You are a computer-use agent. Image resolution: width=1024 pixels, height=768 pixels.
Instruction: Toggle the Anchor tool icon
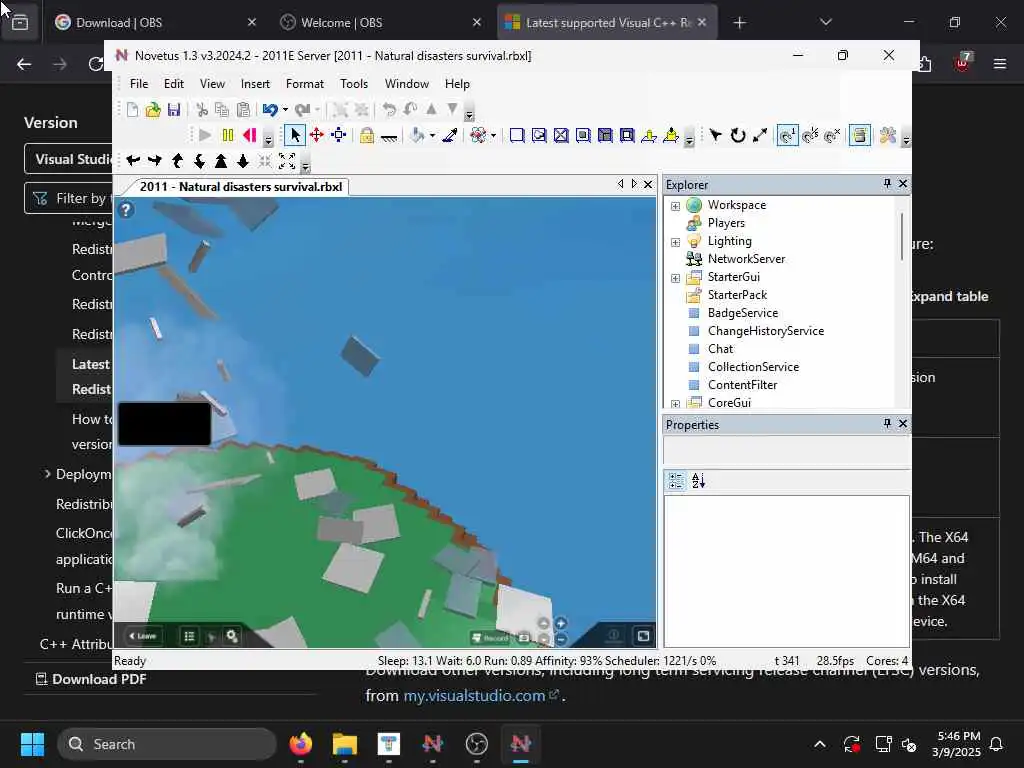point(389,136)
